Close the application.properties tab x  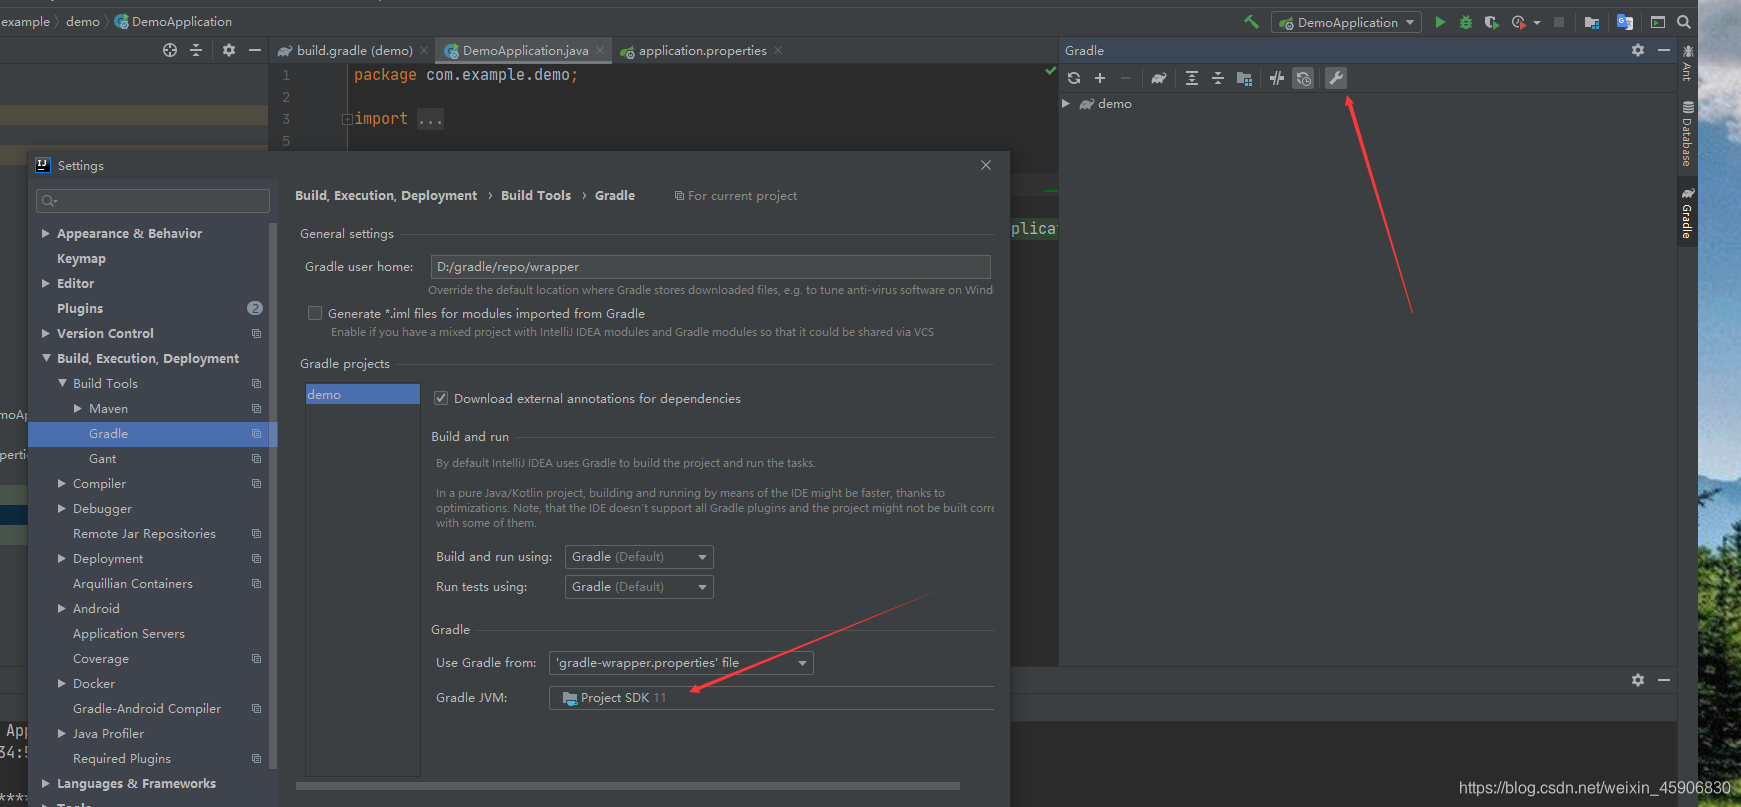pos(778,50)
